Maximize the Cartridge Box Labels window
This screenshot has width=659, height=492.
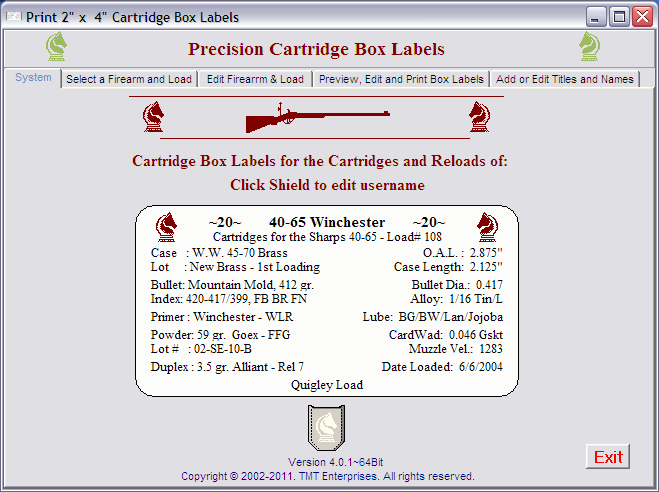click(x=618, y=17)
